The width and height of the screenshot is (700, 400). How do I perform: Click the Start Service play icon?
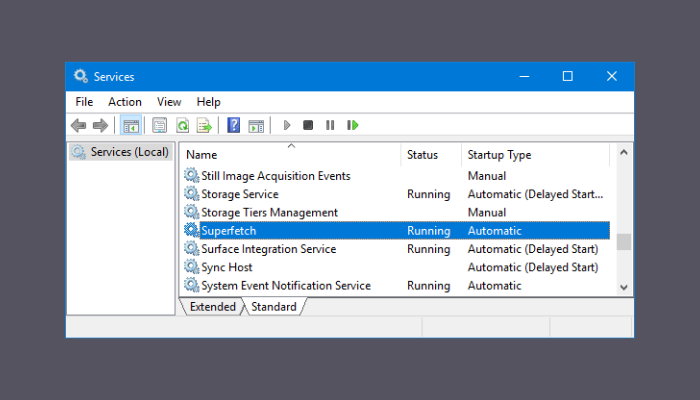point(287,125)
